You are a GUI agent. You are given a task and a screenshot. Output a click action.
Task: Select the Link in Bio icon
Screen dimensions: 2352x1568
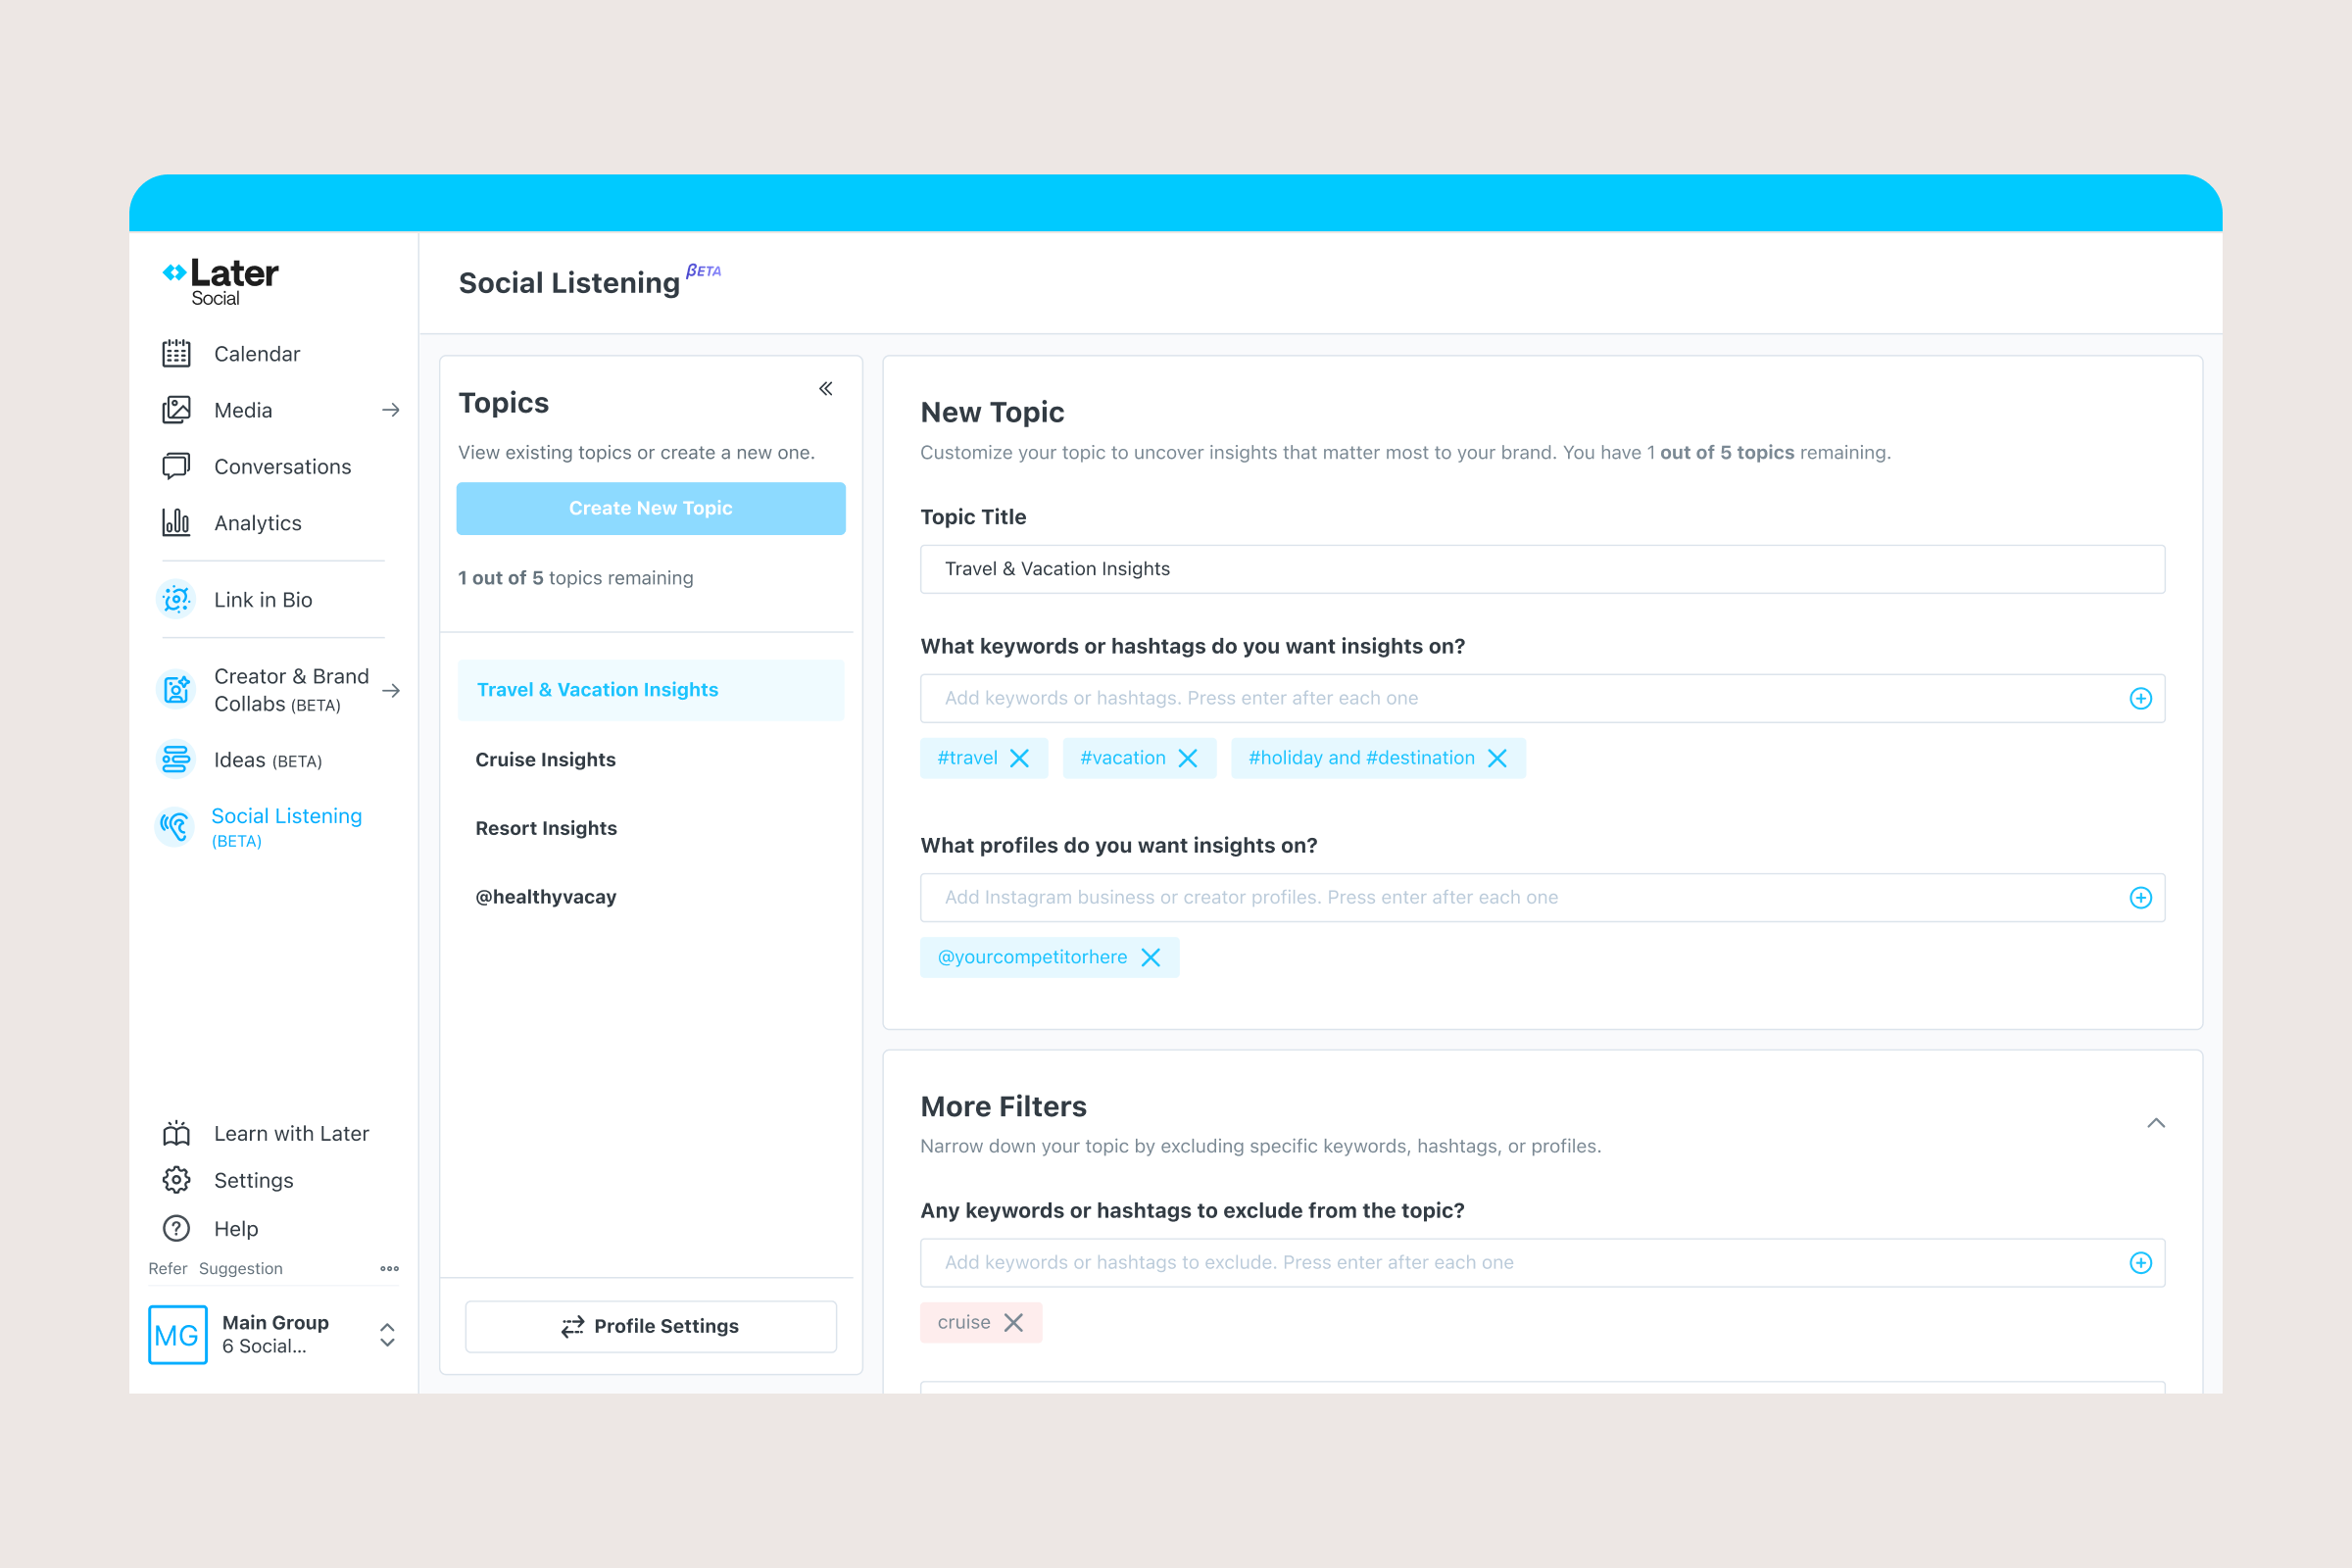point(175,599)
